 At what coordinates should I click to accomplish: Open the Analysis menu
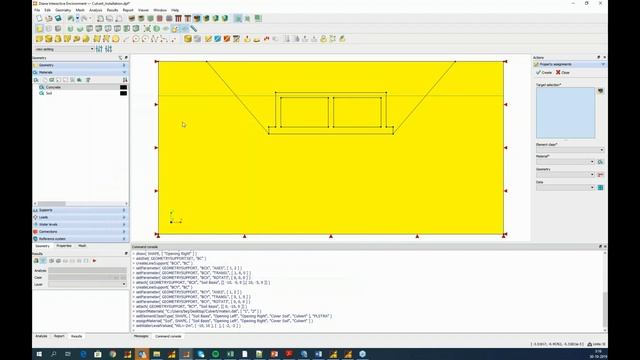coord(96,10)
